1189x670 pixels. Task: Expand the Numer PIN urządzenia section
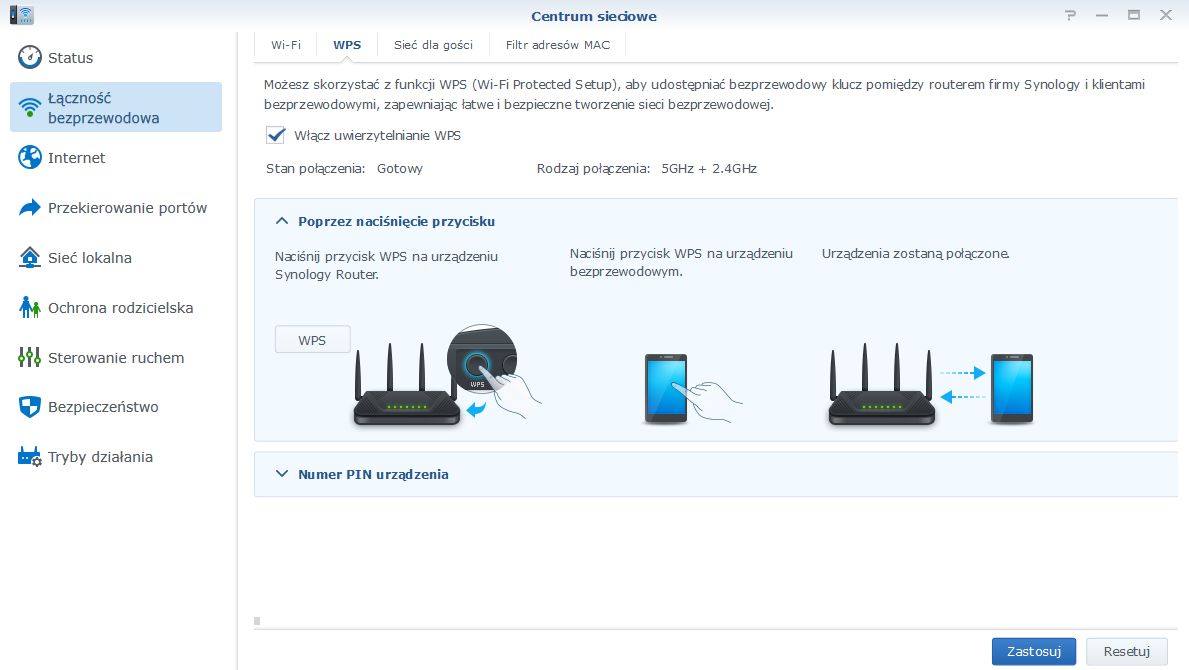pos(282,474)
